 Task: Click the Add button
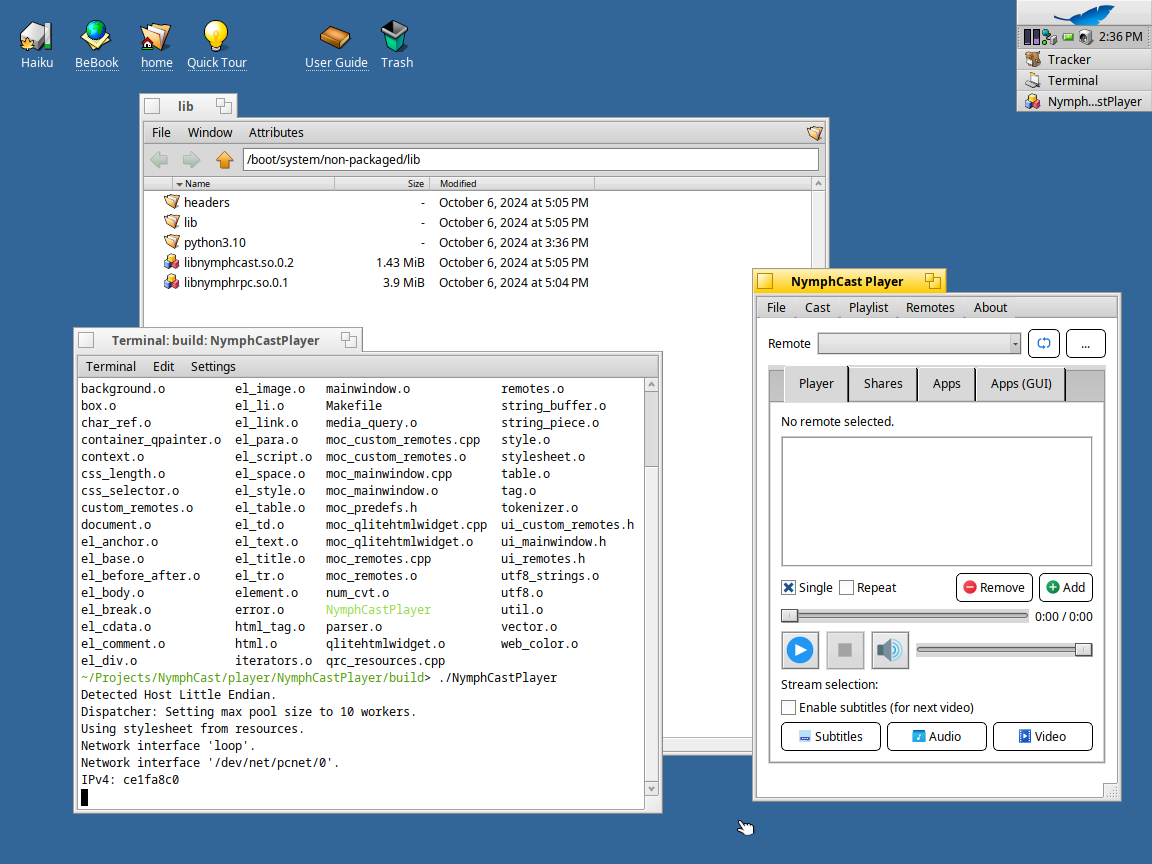pyautogui.click(x=1065, y=588)
